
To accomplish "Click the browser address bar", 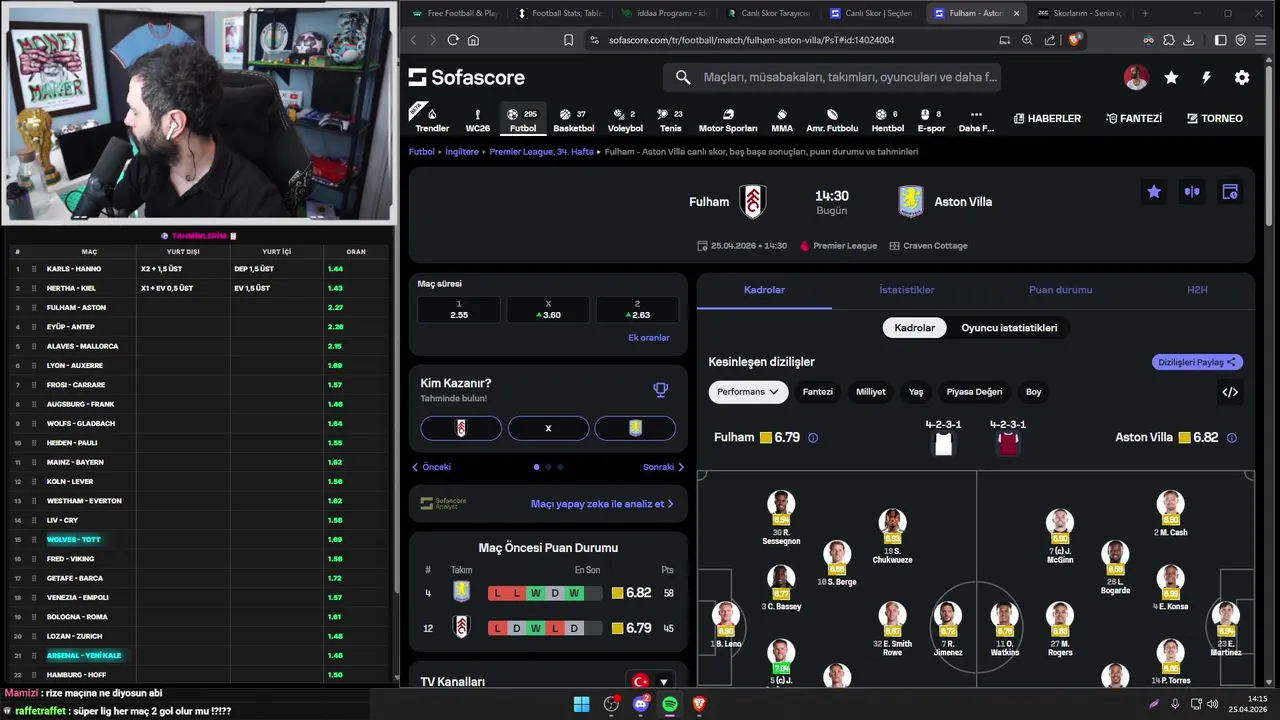I will pyautogui.click(x=790, y=40).
